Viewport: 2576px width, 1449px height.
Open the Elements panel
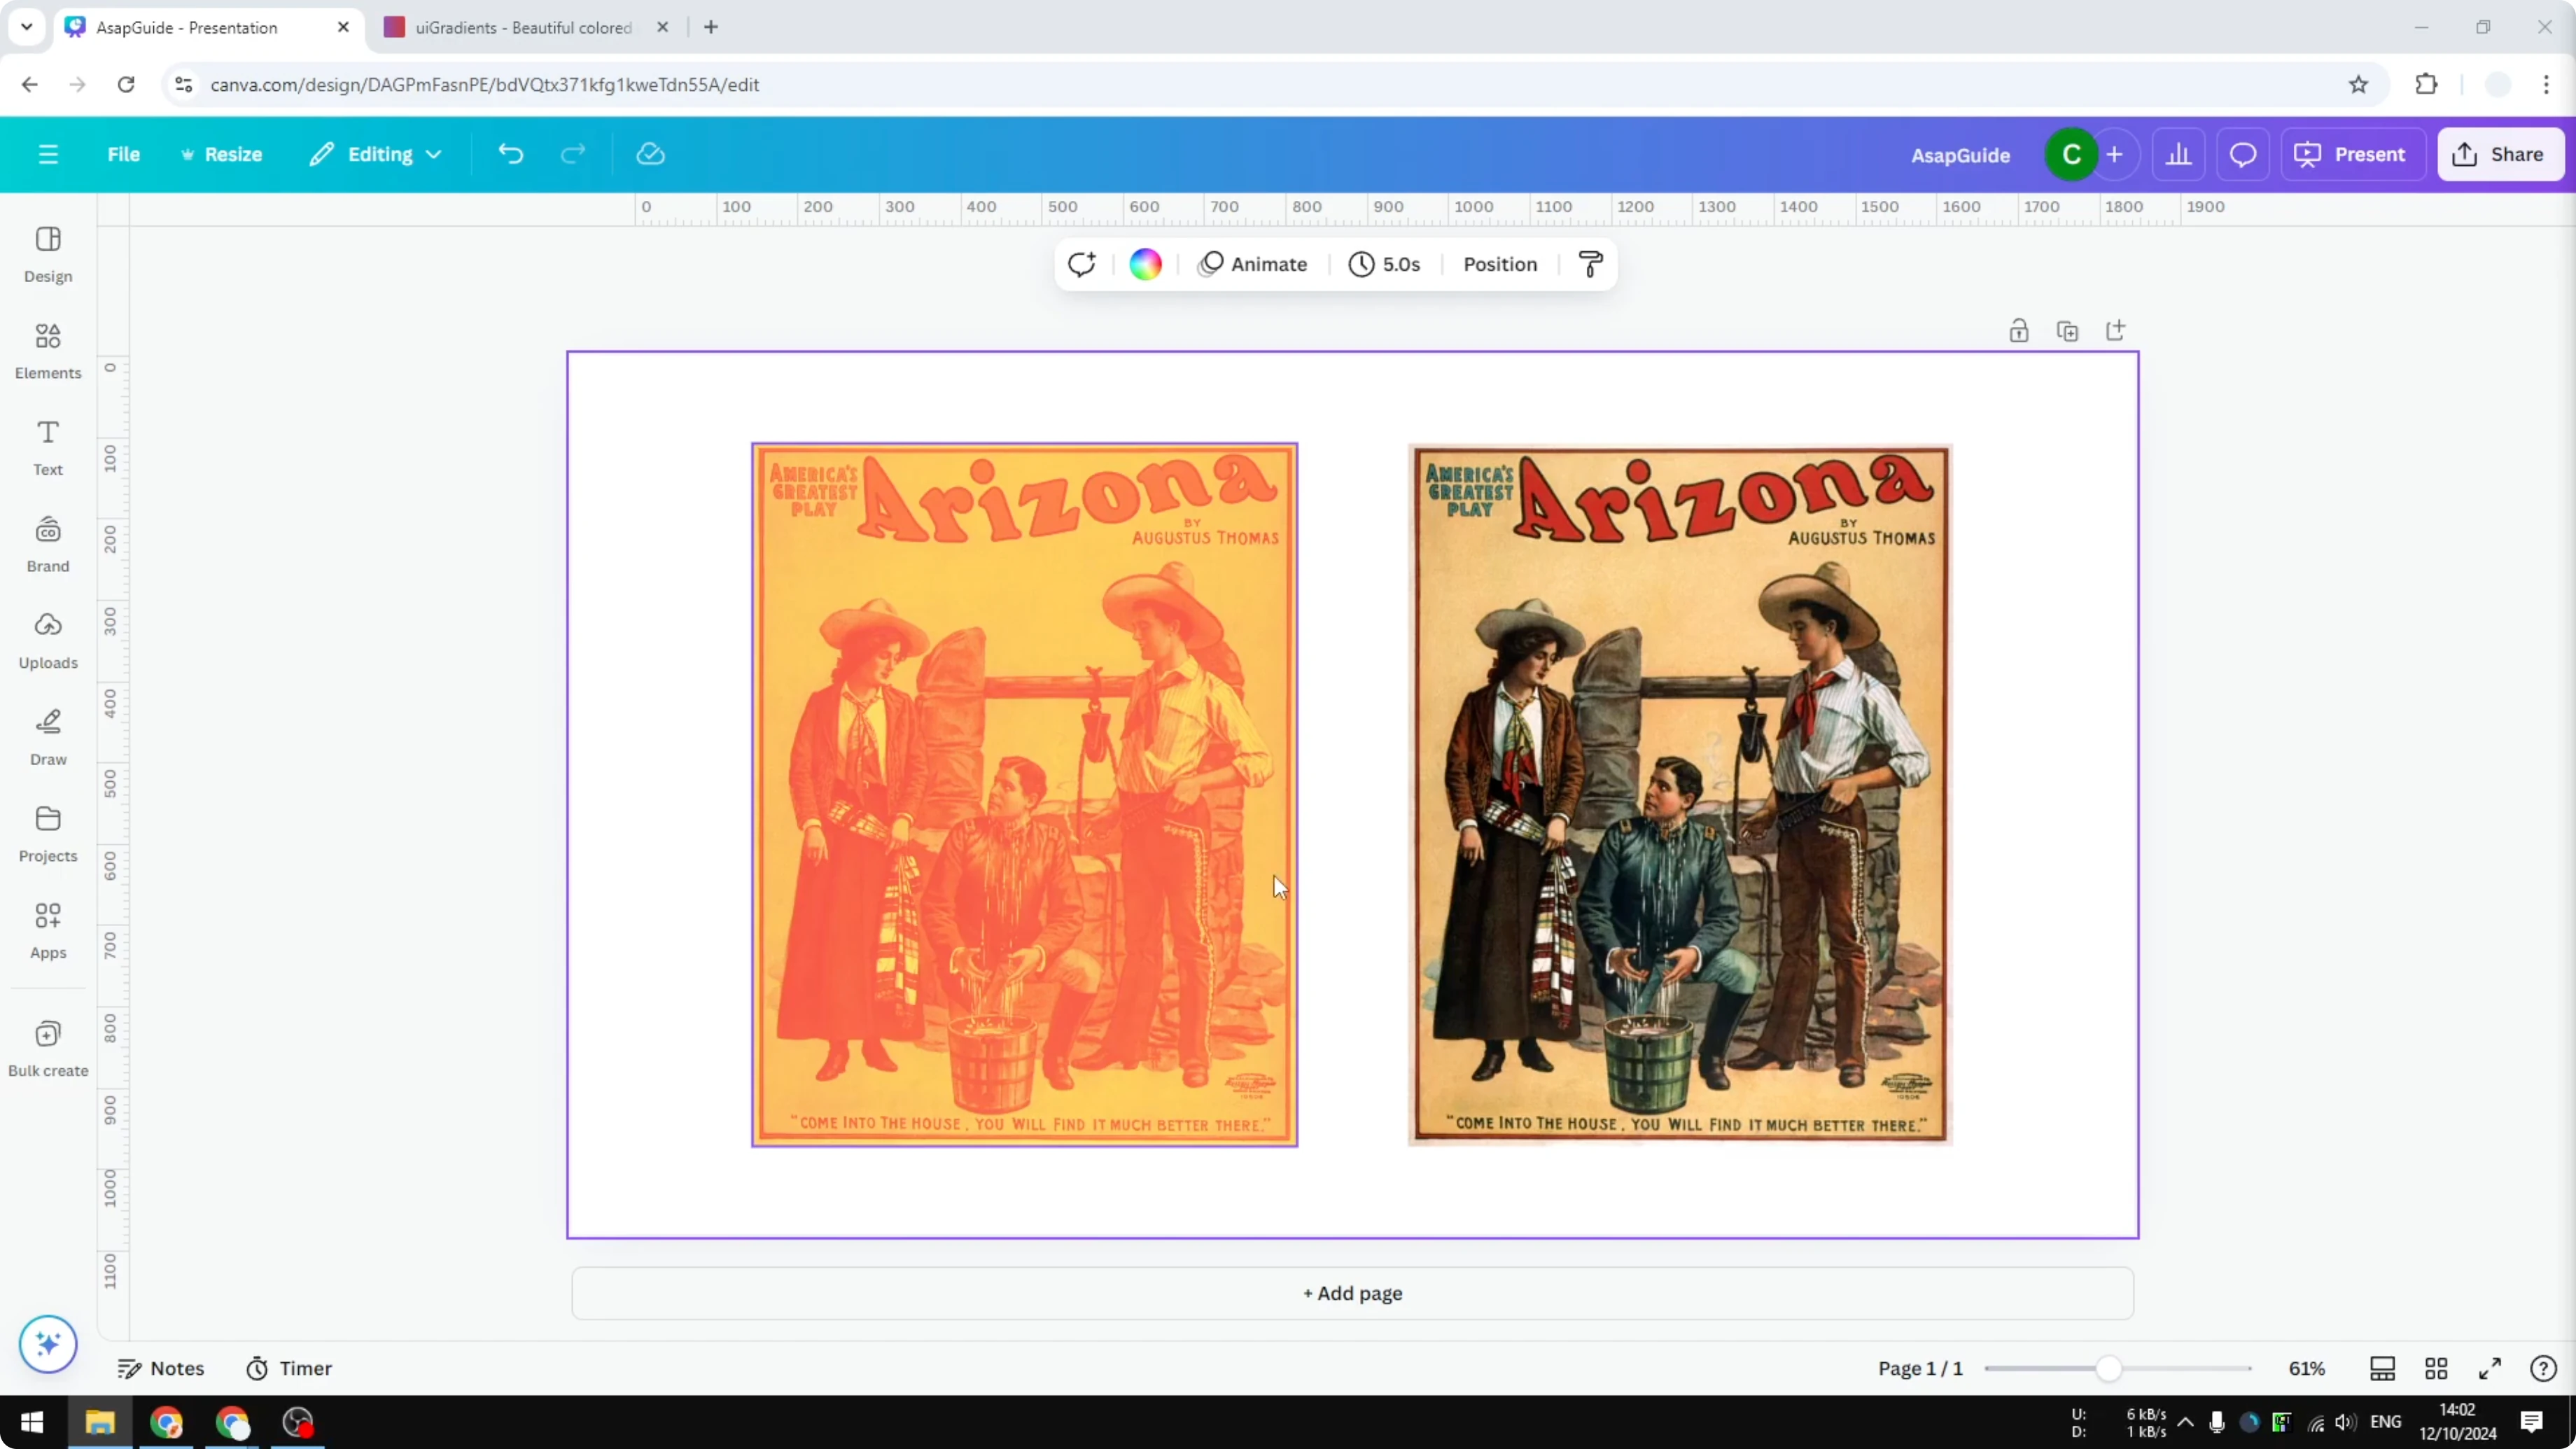click(x=47, y=350)
